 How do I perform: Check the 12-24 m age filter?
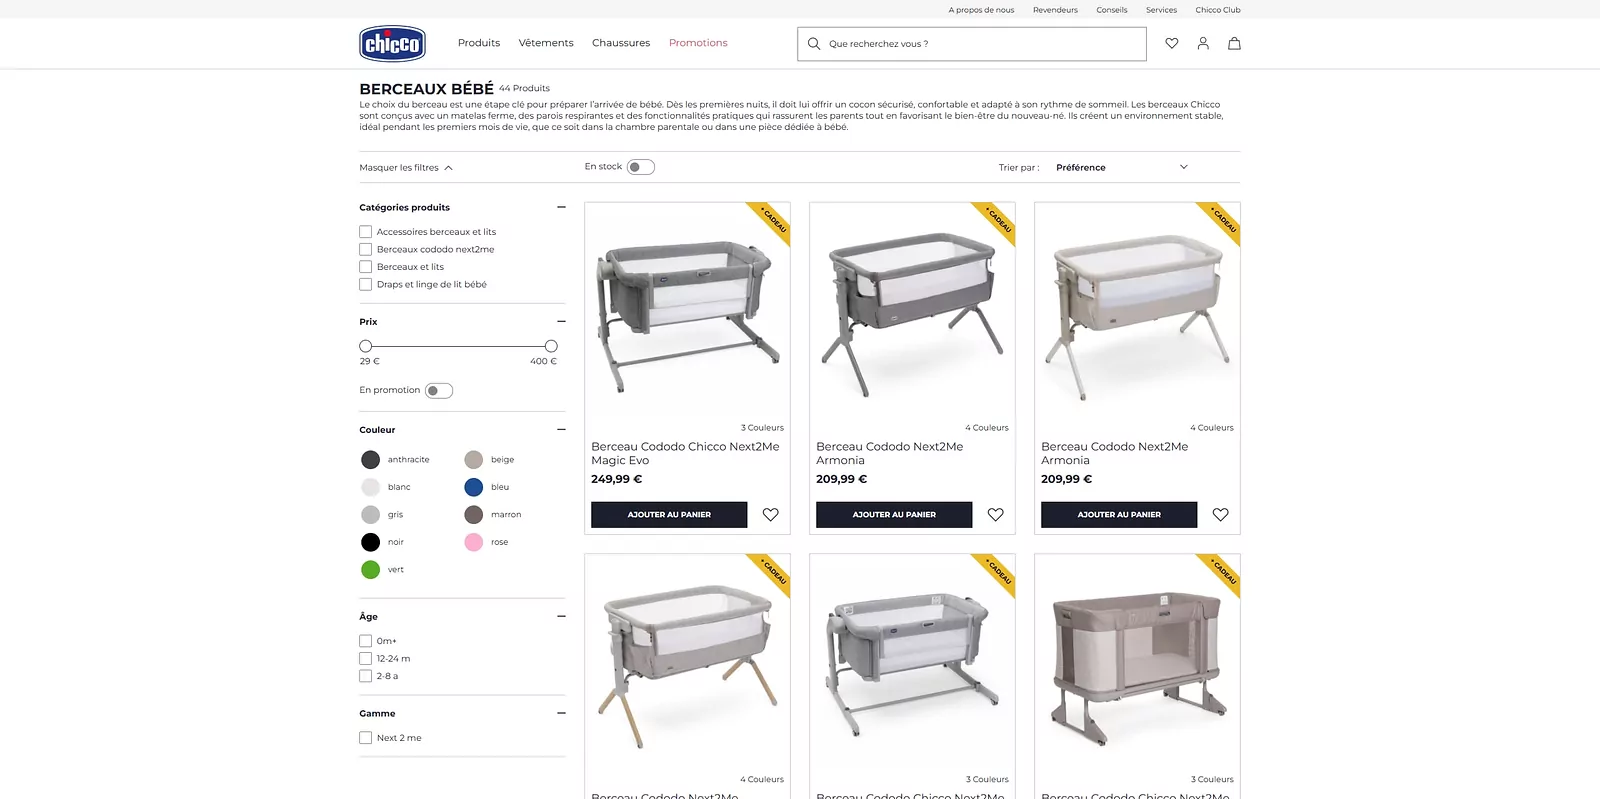(x=365, y=658)
